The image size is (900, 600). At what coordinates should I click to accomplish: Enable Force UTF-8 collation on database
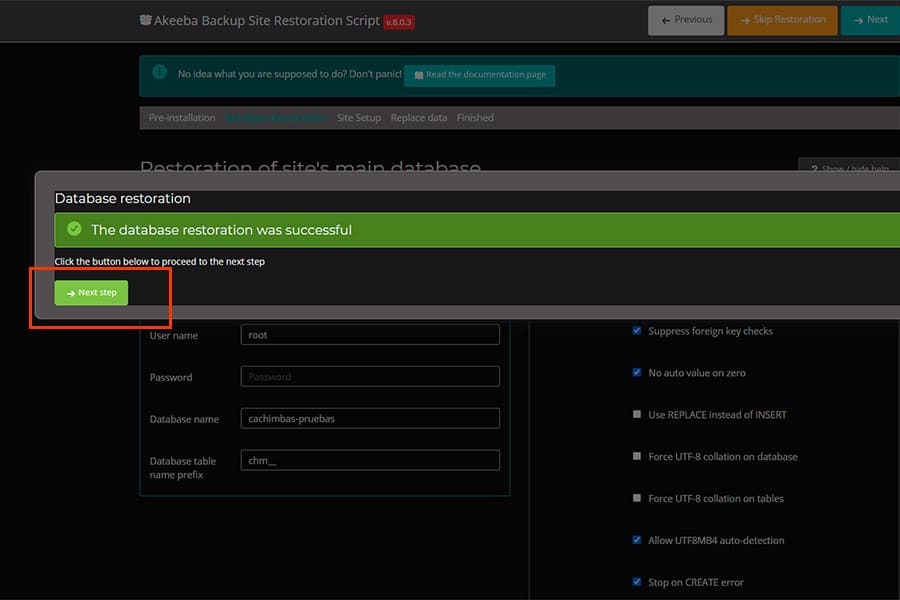637,456
